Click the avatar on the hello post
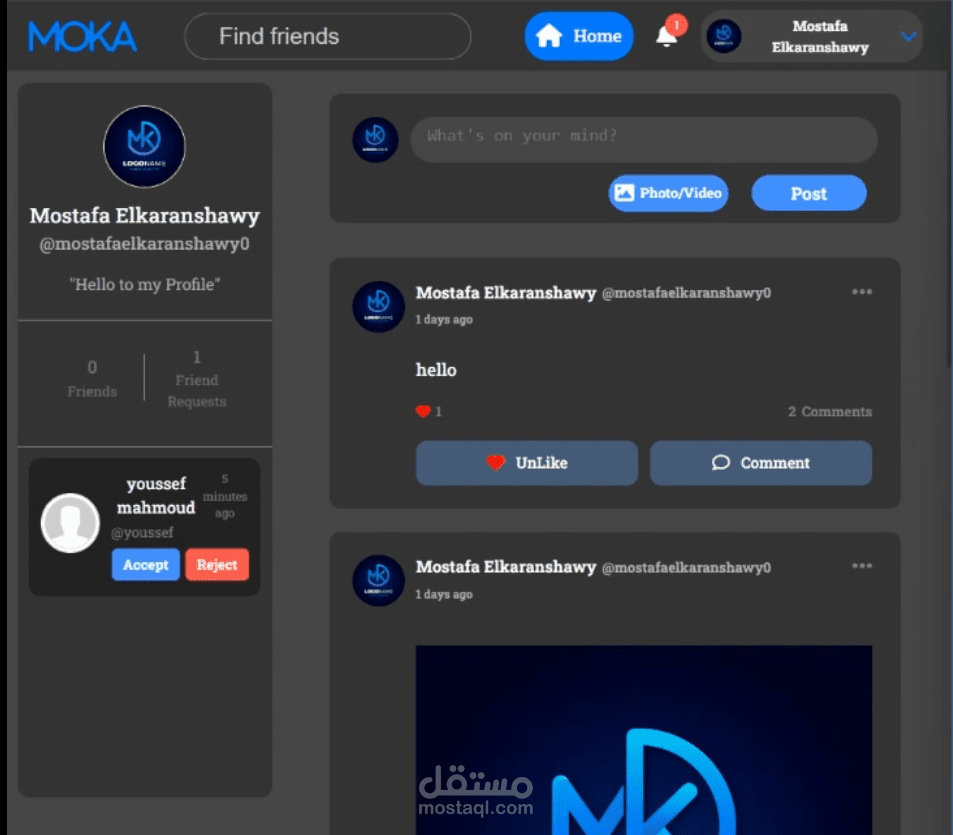953x835 pixels. tap(378, 306)
